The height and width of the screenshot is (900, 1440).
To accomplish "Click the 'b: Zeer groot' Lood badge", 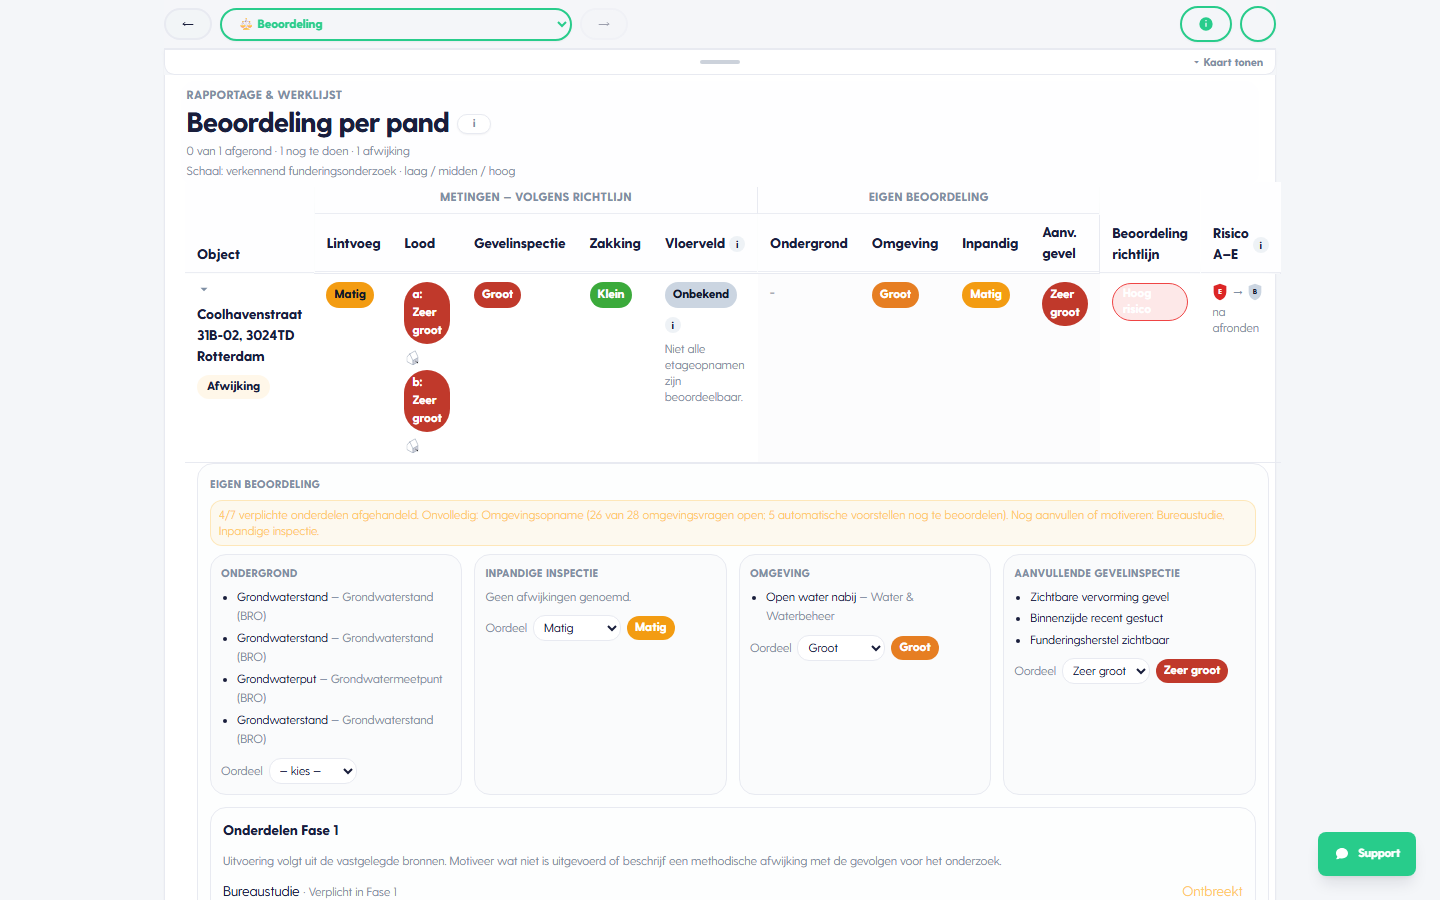I will click(427, 401).
